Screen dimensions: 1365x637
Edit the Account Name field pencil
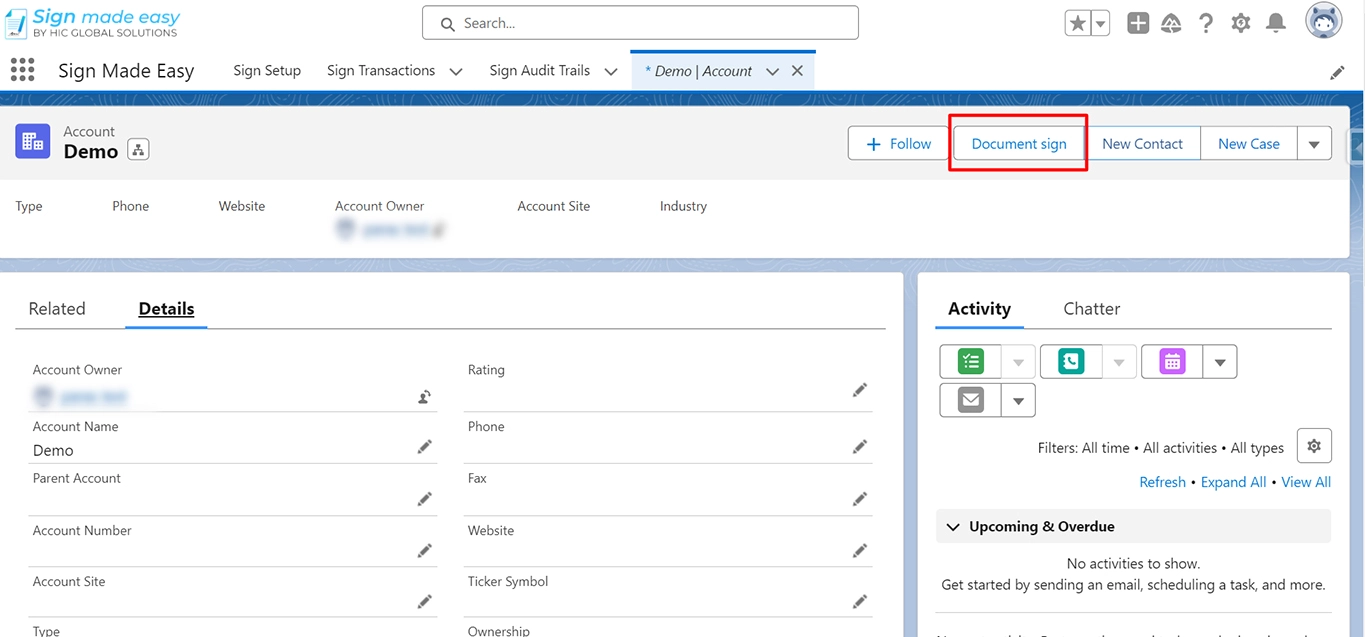425,446
